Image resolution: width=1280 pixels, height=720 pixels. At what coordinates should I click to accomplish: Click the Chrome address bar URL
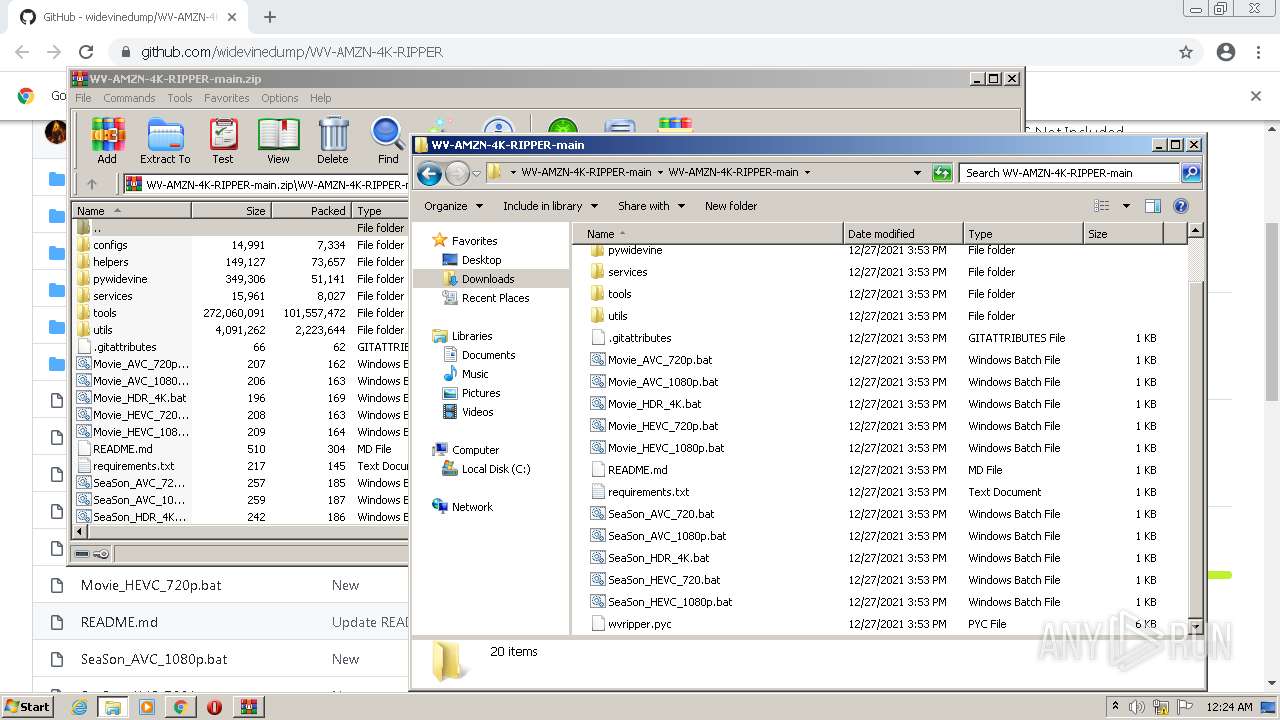[291, 52]
